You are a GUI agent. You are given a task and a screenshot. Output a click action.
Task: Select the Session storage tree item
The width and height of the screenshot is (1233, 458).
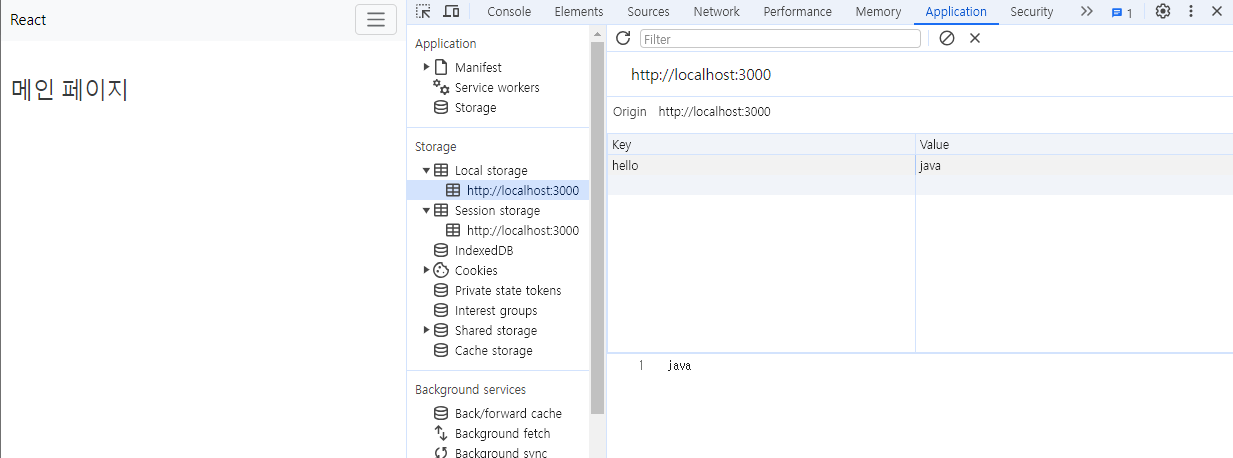point(497,211)
